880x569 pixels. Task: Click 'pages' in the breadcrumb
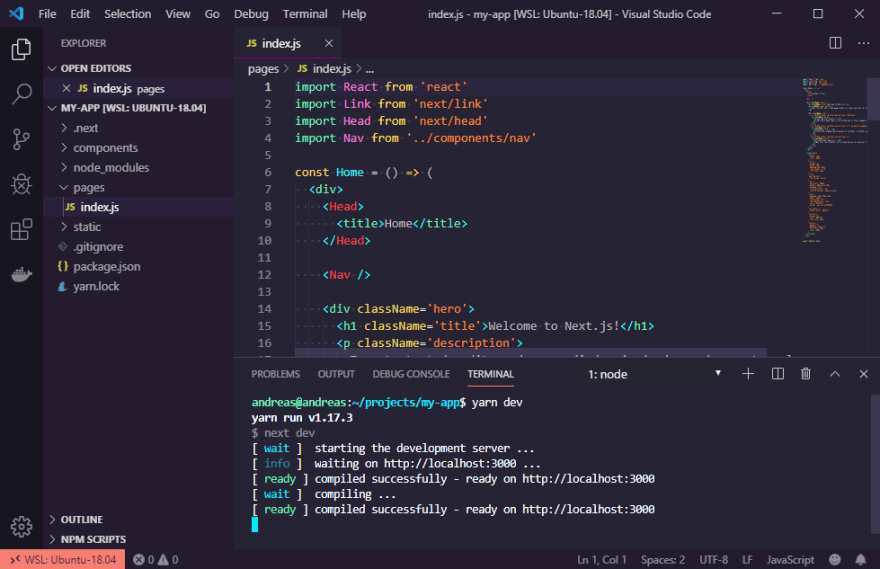[x=263, y=69]
